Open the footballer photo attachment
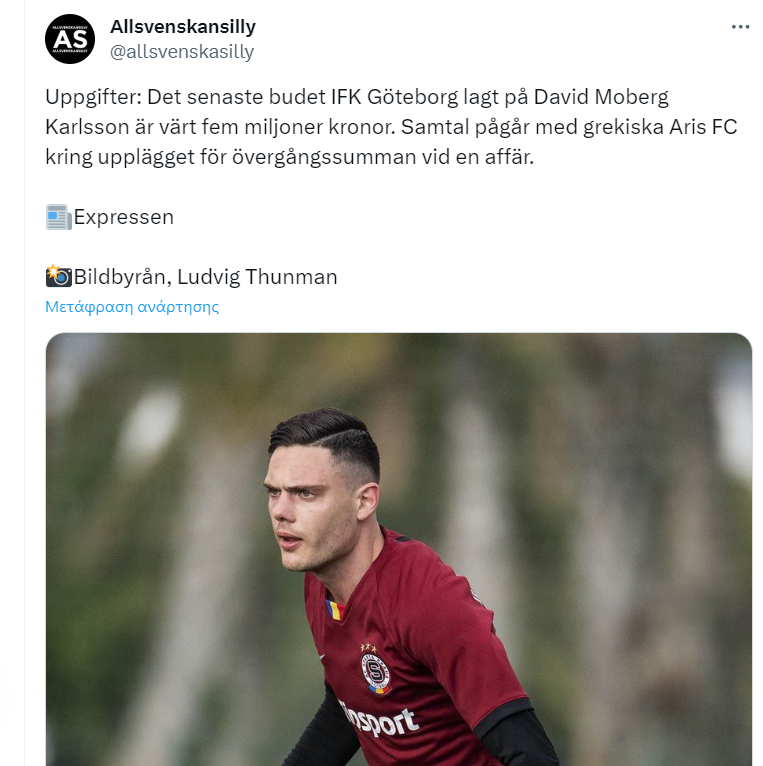763x766 pixels. tap(399, 549)
